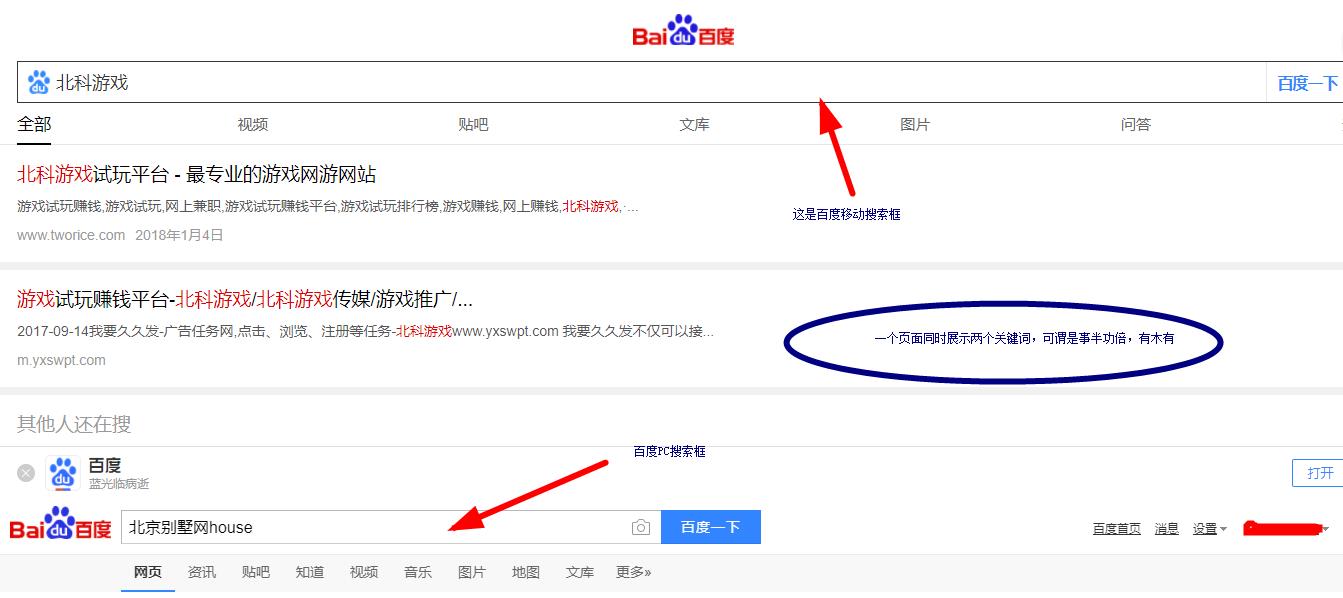This screenshot has width=1343, height=598.
Task: Switch to the mobile 贴吧 tab
Action: tap(474, 124)
